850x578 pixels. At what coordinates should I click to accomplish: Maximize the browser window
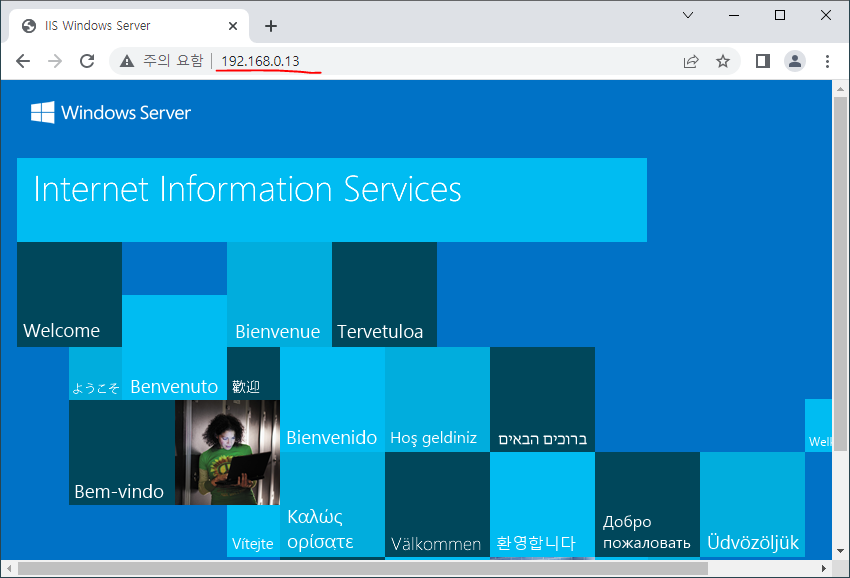[780, 15]
